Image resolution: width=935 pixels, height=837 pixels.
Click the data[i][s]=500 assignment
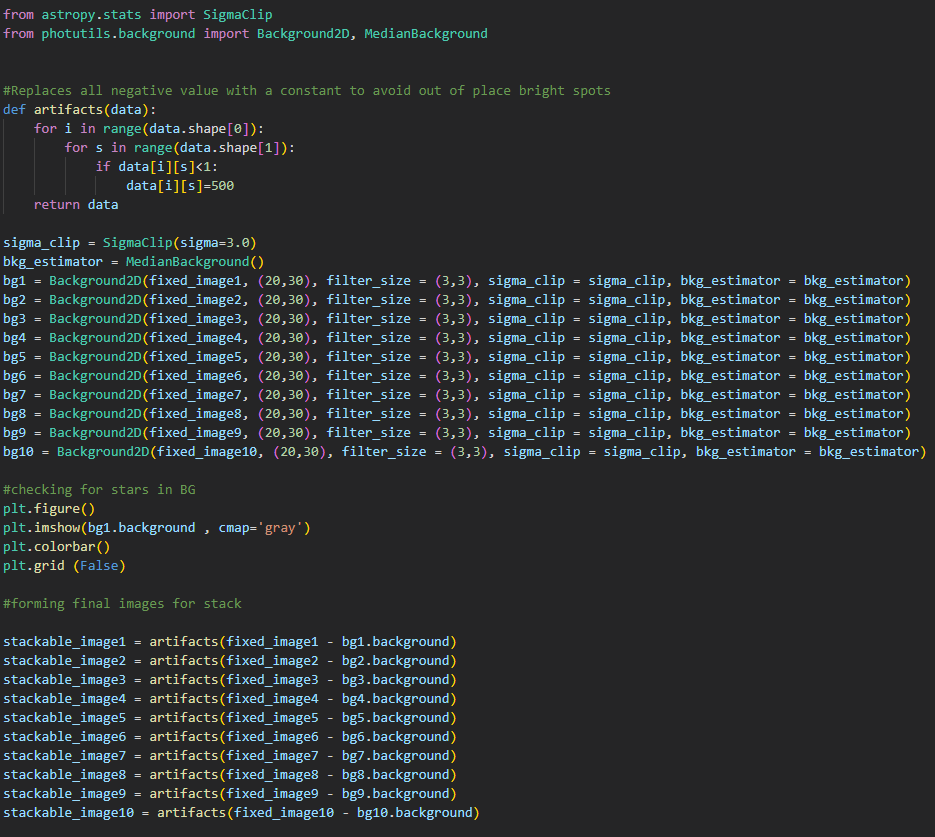180,185
